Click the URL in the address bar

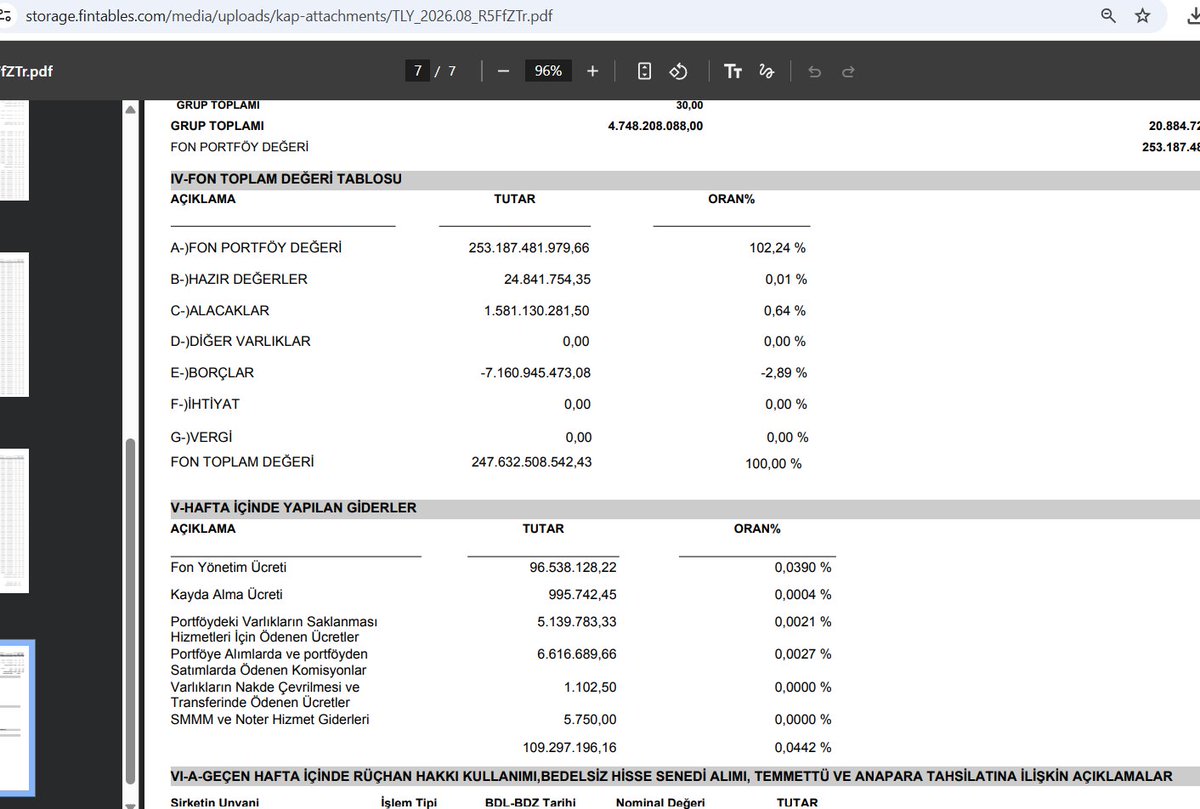coord(289,16)
